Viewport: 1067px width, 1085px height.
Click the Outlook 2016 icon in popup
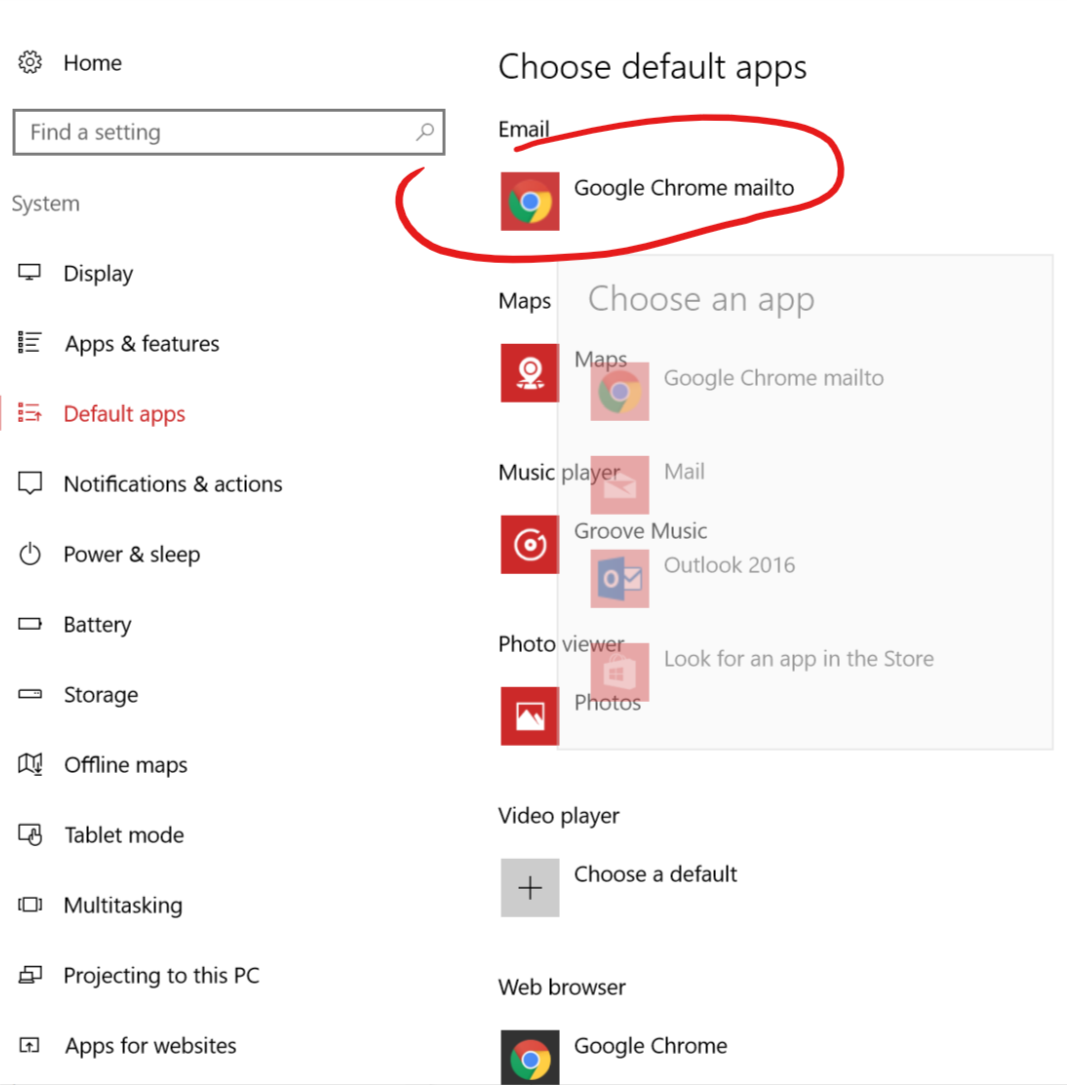(620, 578)
